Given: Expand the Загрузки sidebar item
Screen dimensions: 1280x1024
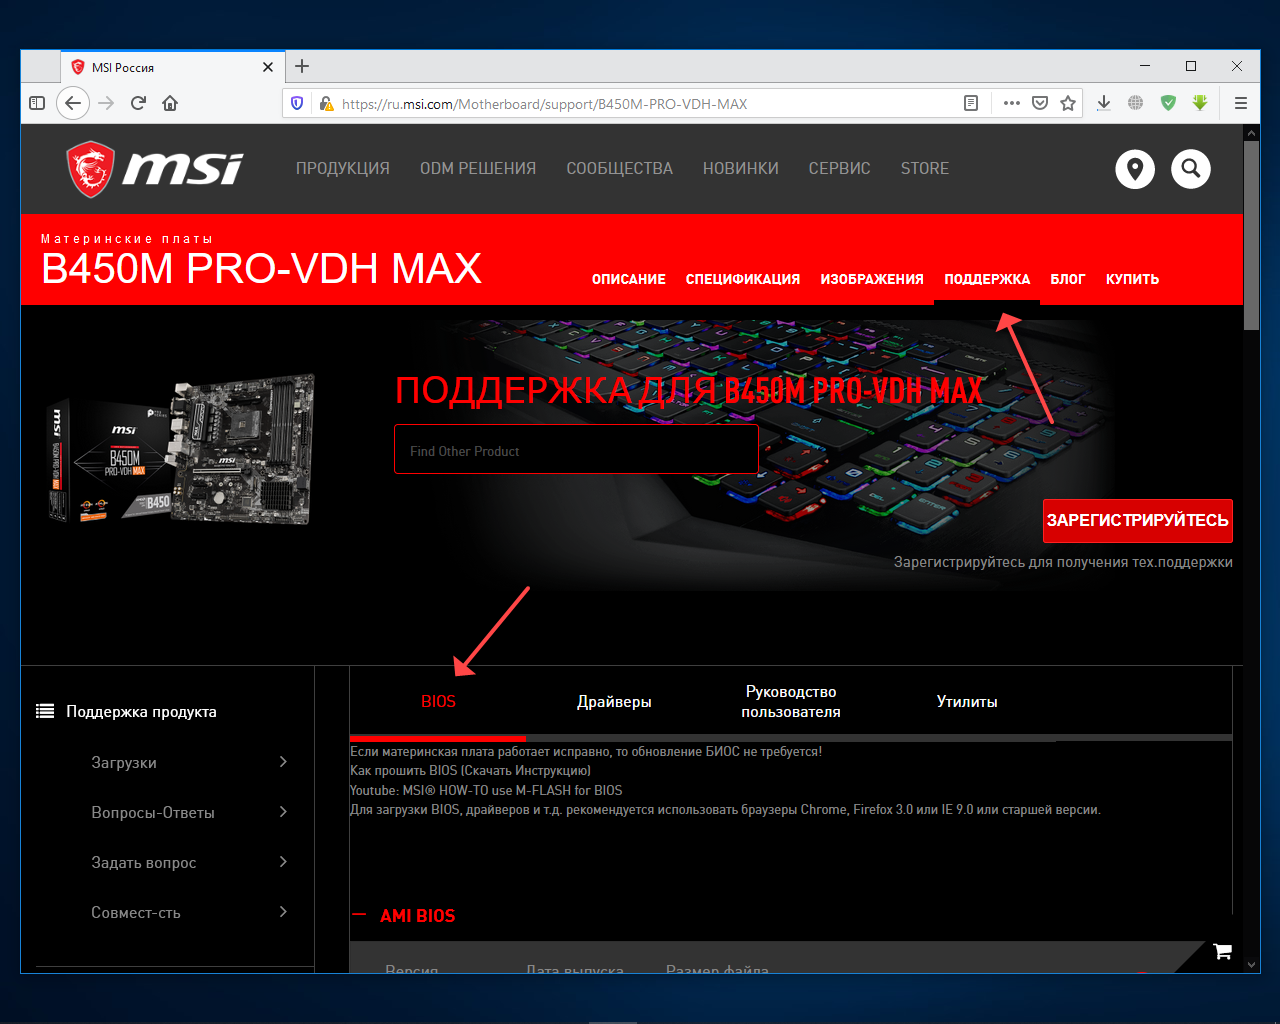Looking at the screenshot, I should 190,762.
